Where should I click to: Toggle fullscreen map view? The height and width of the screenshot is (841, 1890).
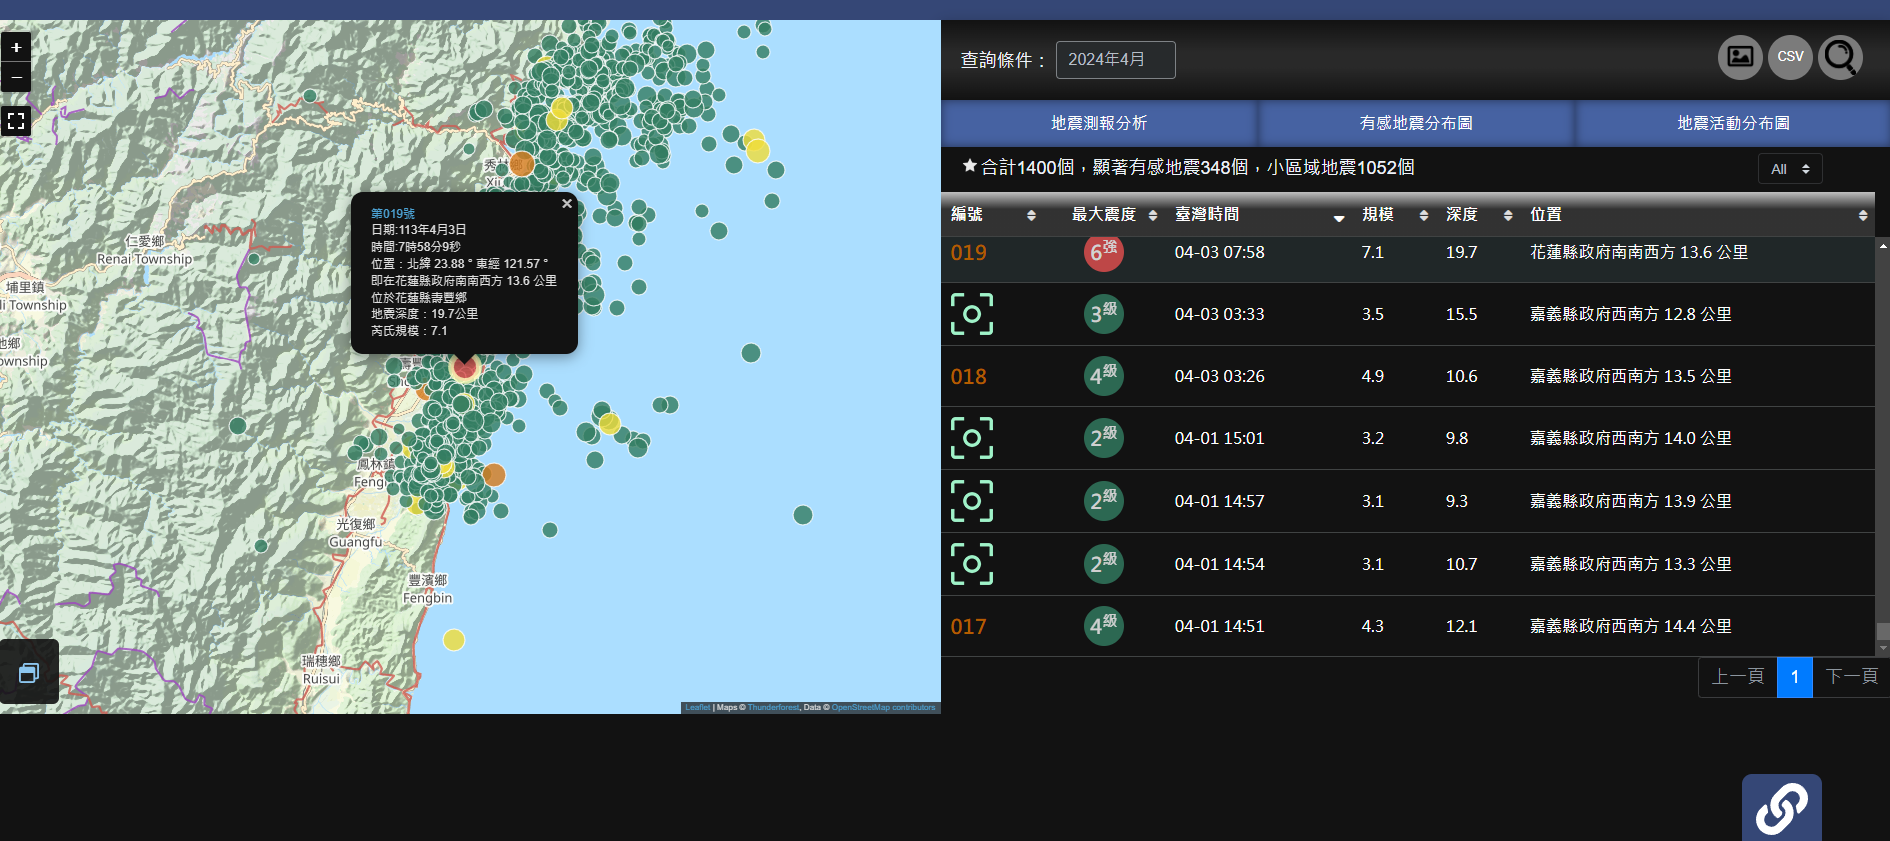(x=16, y=121)
